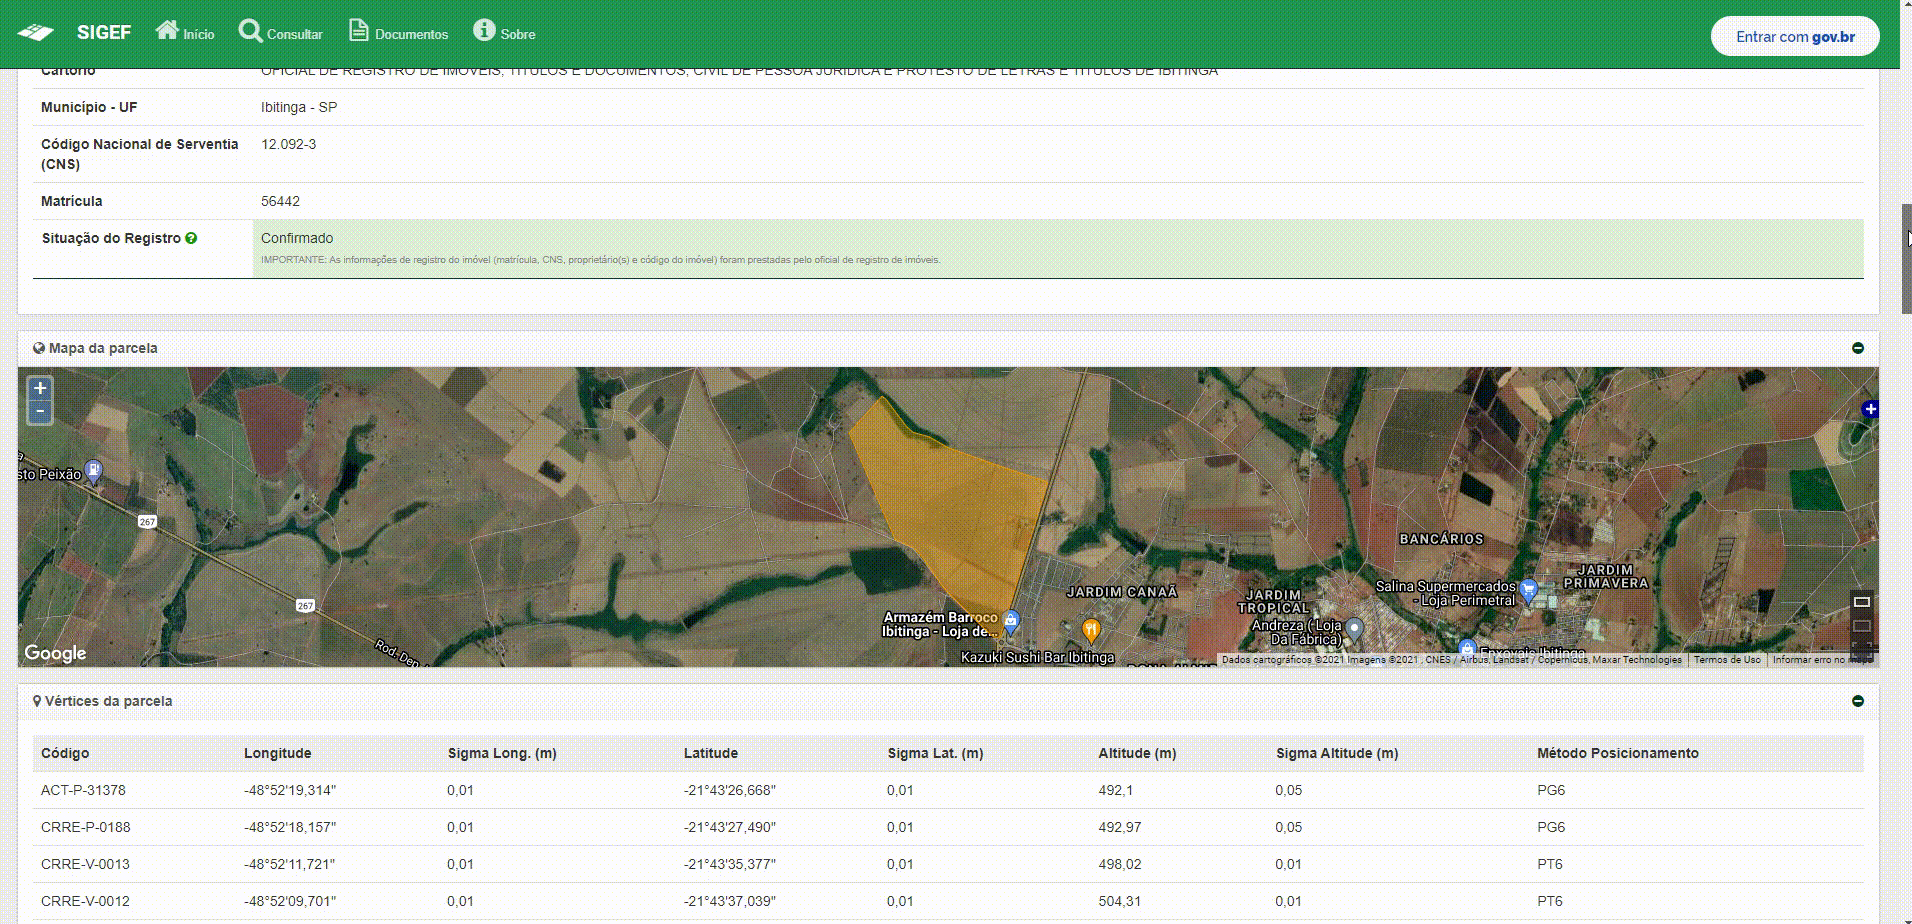Collapse the Vértices da parcela panel
Image resolution: width=1912 pixels, height=924 pixels.
pyautogui.click(x=1857, y=701)
